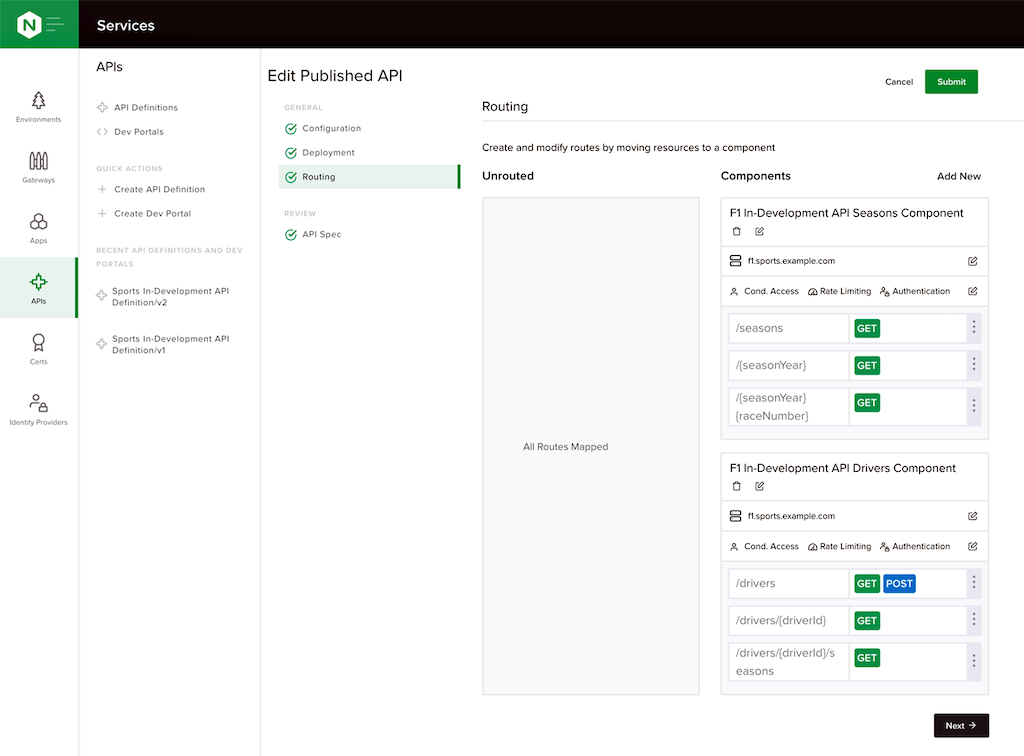Screen dimensions: 1024x756
Task: Click the green Submit button
Action: click(951, 82)
